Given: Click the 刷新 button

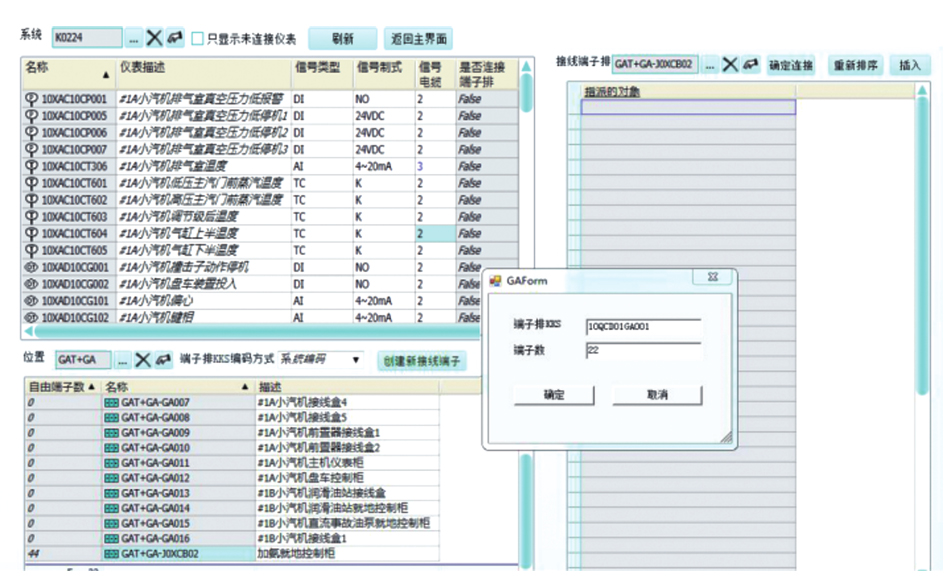Looking at the screenshot, I should pos(343,39).
